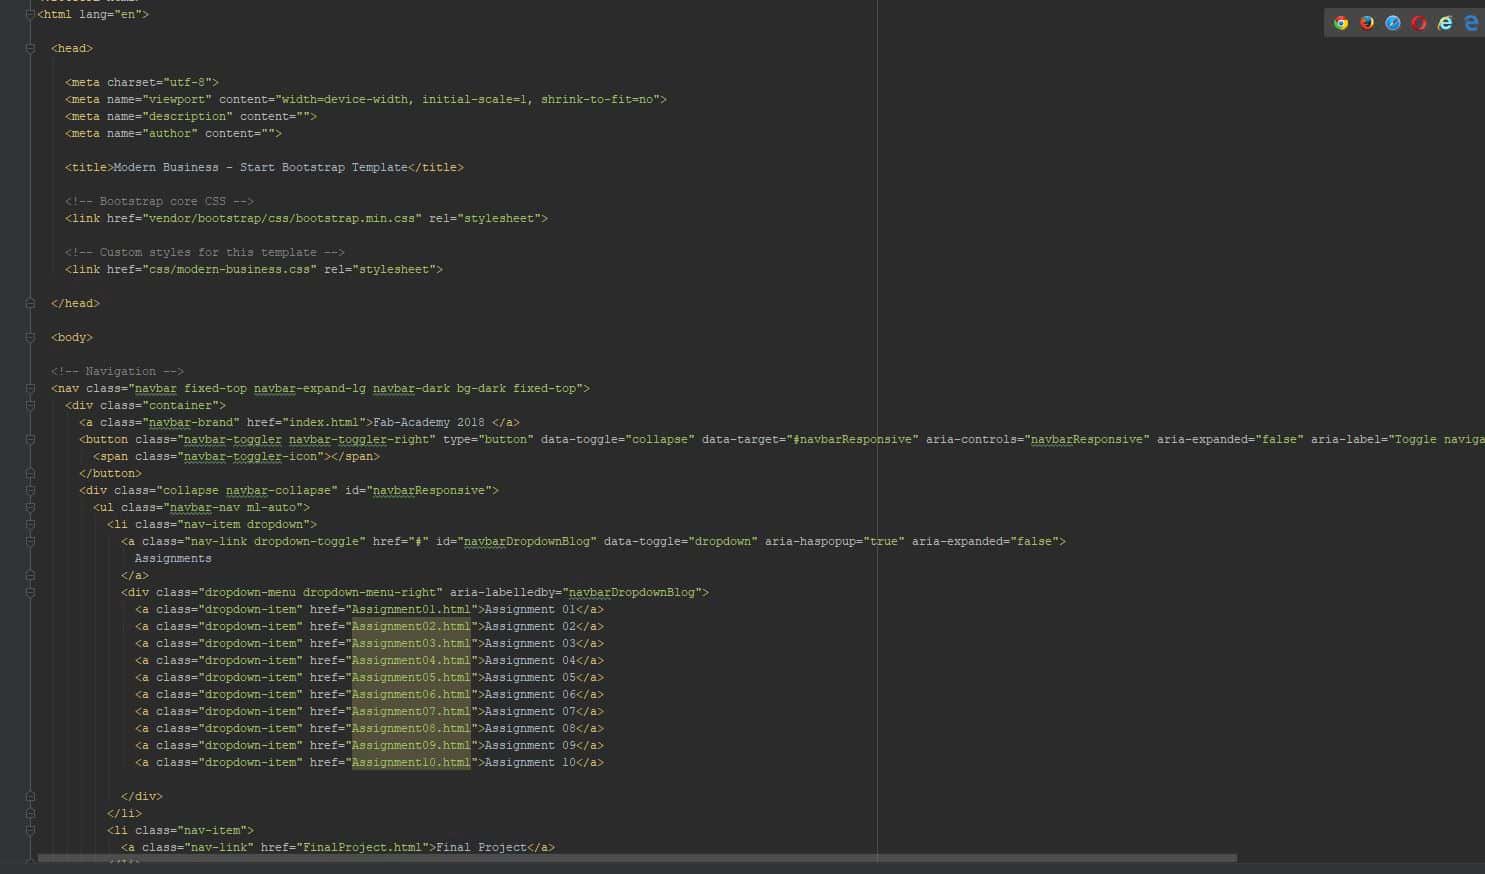Click the aria-haspopup="true" attribute
1485x874 pixels.
click(x=835, y=541)
